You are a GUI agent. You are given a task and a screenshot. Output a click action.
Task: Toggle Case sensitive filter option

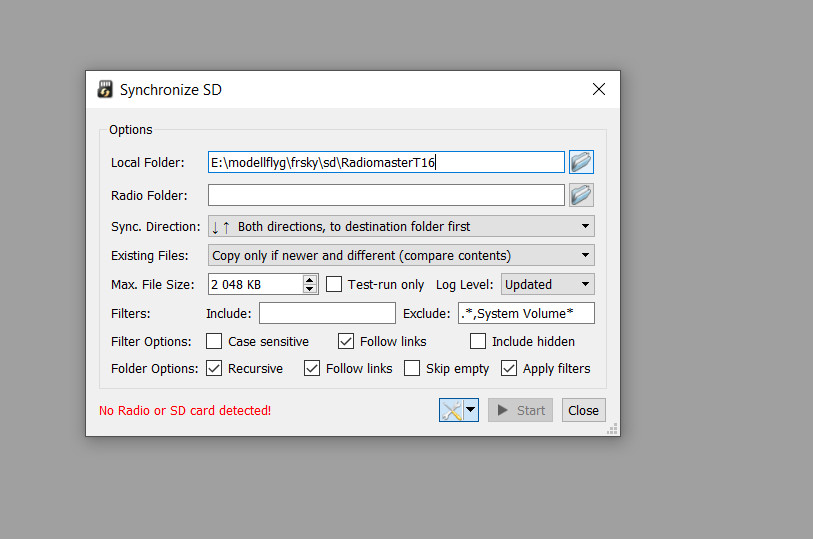point(214,341)
